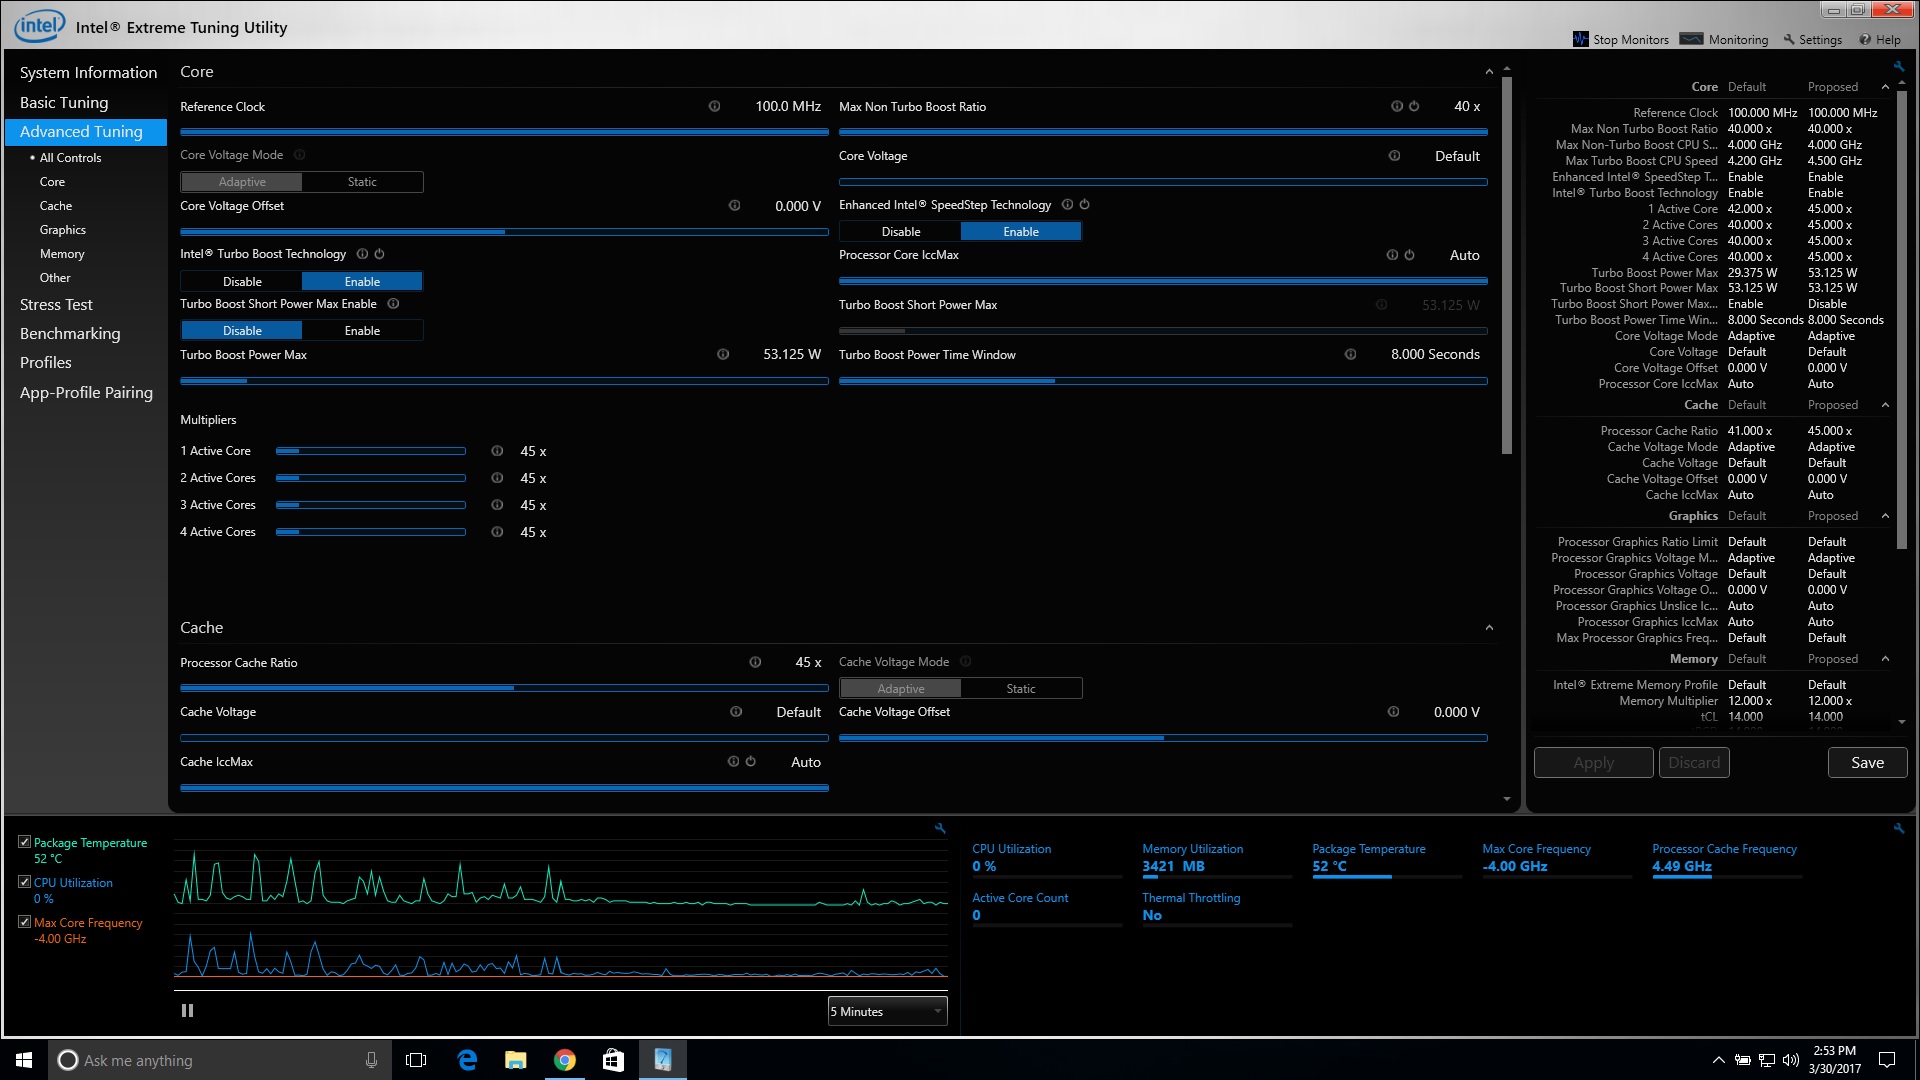Image resolution: width=1920 pixels, height=1080 pixels.
Task: Adjust the Reference Clock slider
Action: coord(504,132)
